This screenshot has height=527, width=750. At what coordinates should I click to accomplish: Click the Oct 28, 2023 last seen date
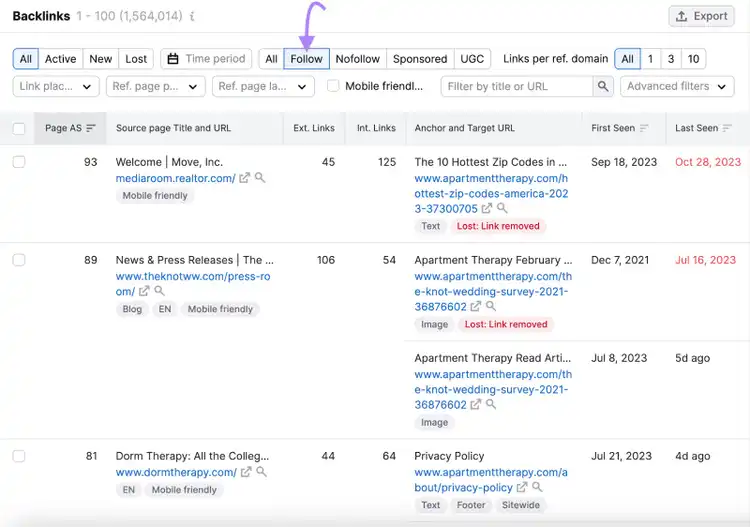click(x=708, y=162)
